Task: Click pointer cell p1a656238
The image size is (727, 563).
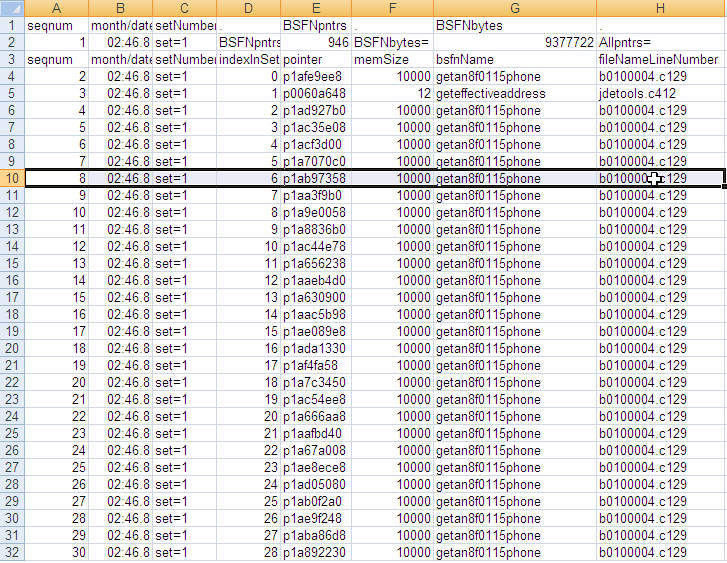Action: tap(316, 264)
